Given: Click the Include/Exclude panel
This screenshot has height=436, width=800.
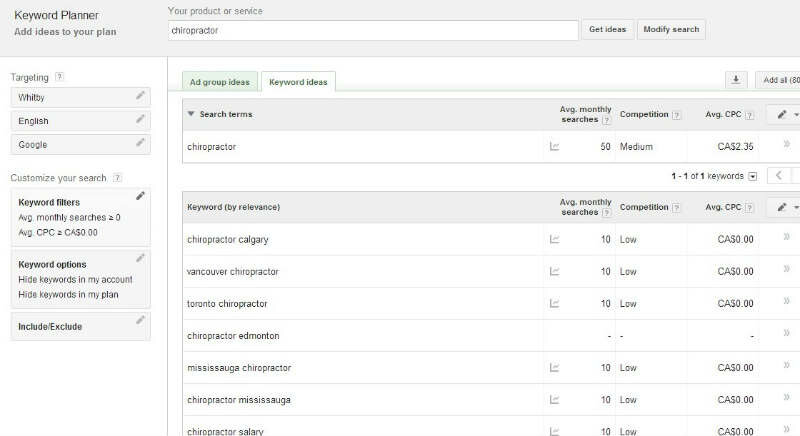Looking at the screenshot, I should (81, 326).
